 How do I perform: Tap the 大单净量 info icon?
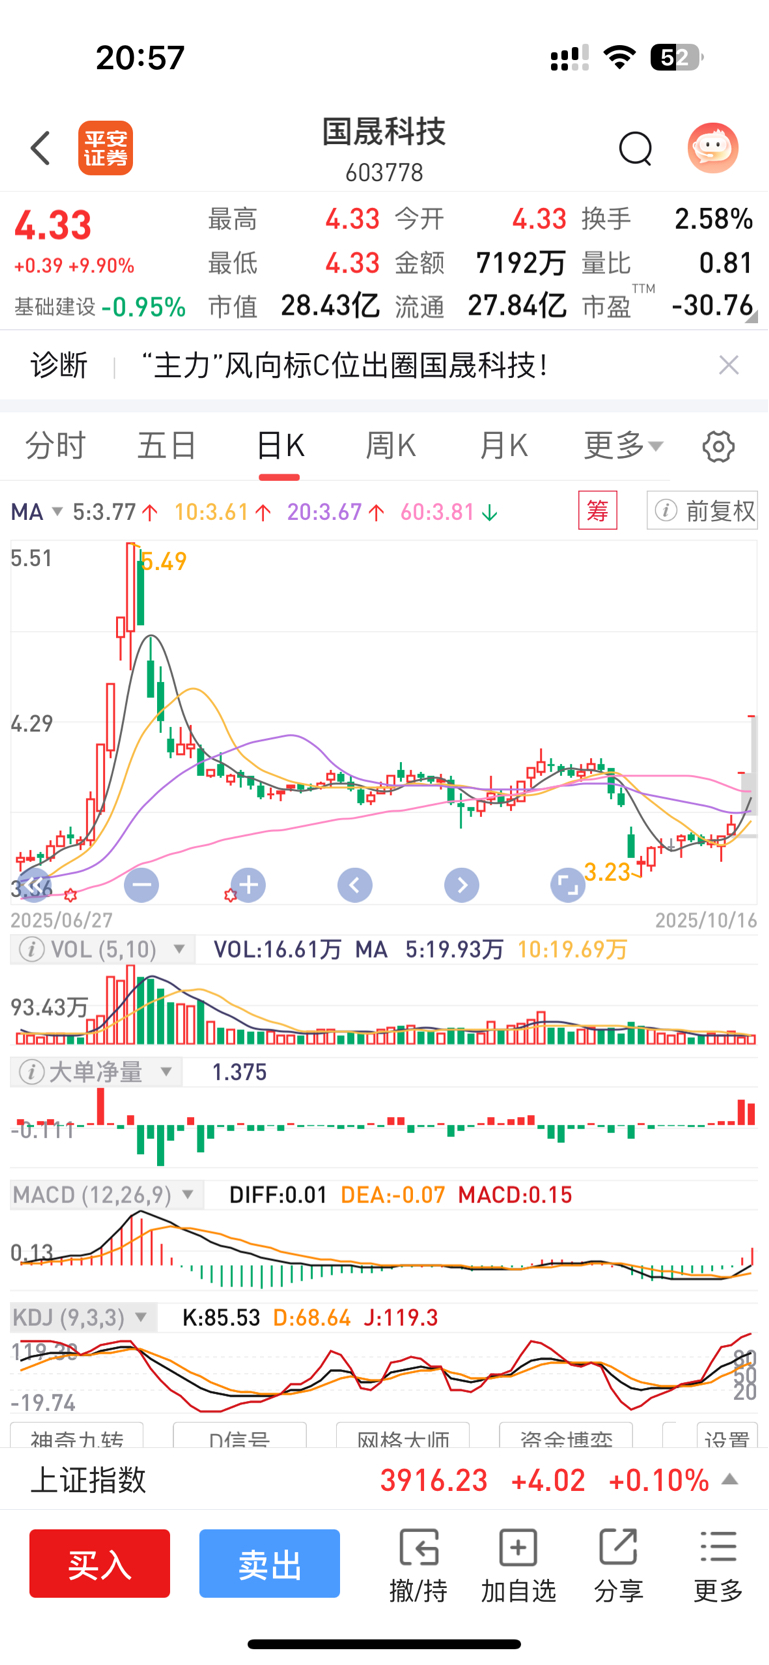point(32,1072)
